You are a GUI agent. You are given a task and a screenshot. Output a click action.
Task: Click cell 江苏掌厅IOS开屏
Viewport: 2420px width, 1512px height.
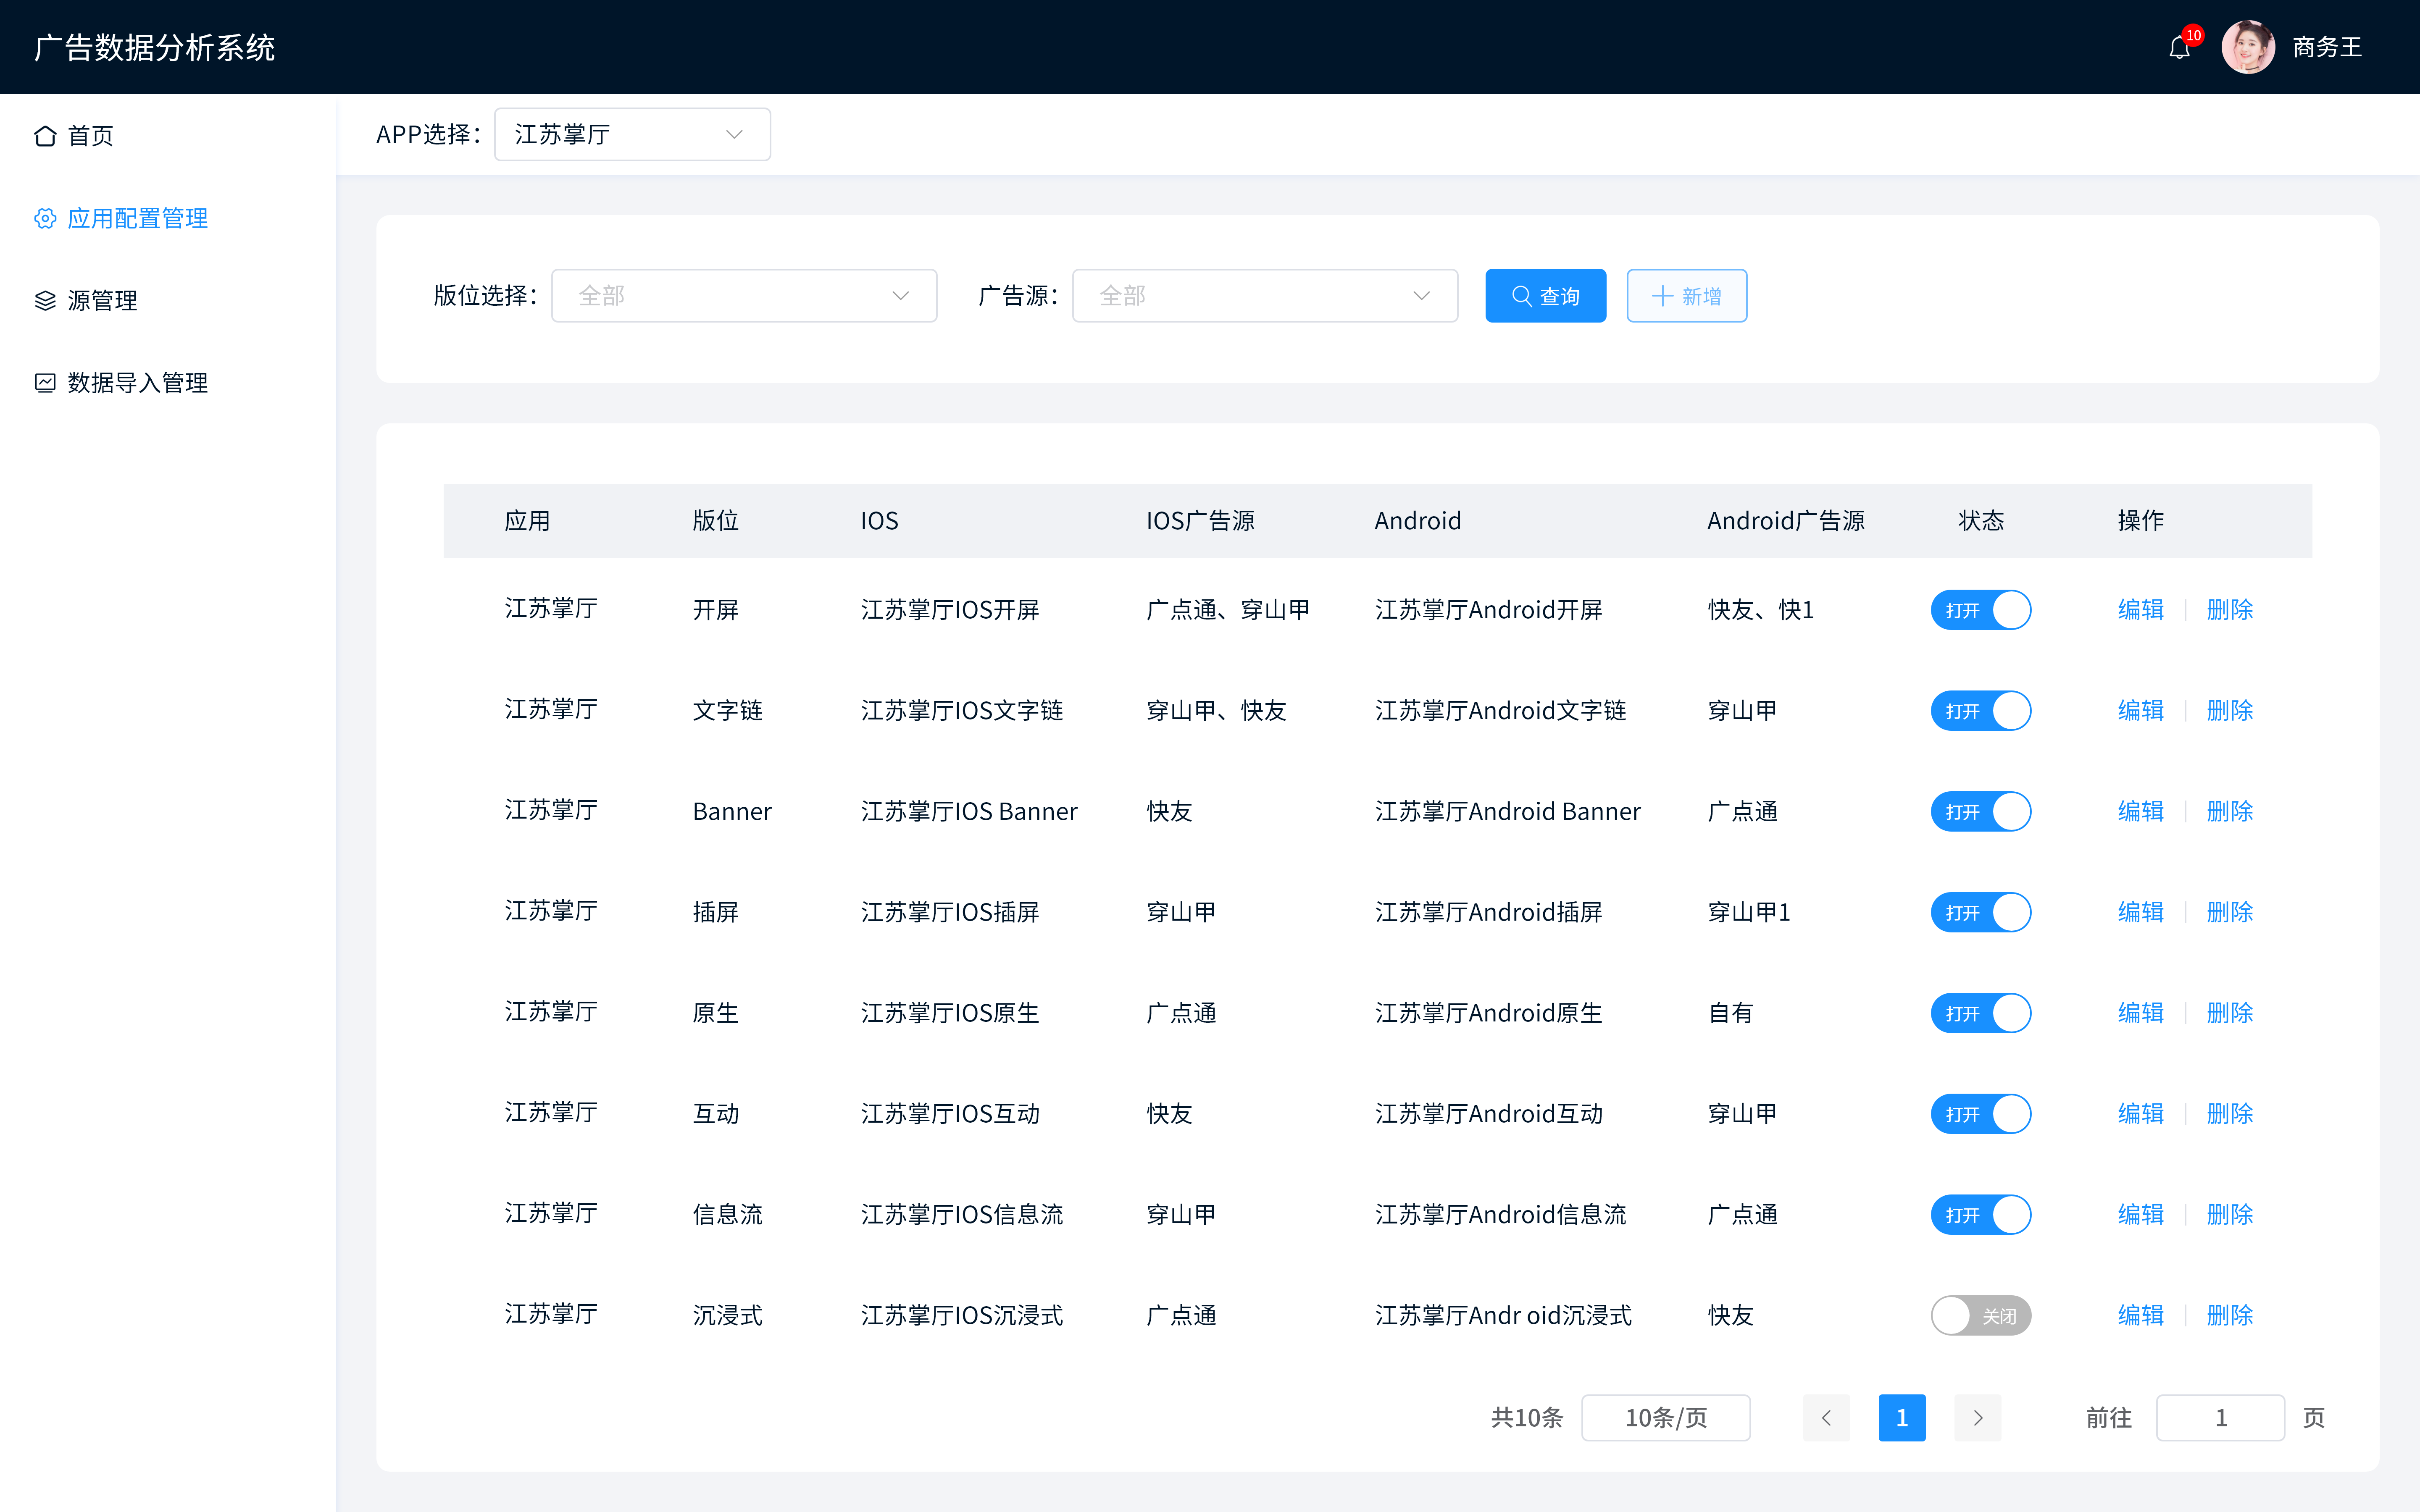point(950,610)
